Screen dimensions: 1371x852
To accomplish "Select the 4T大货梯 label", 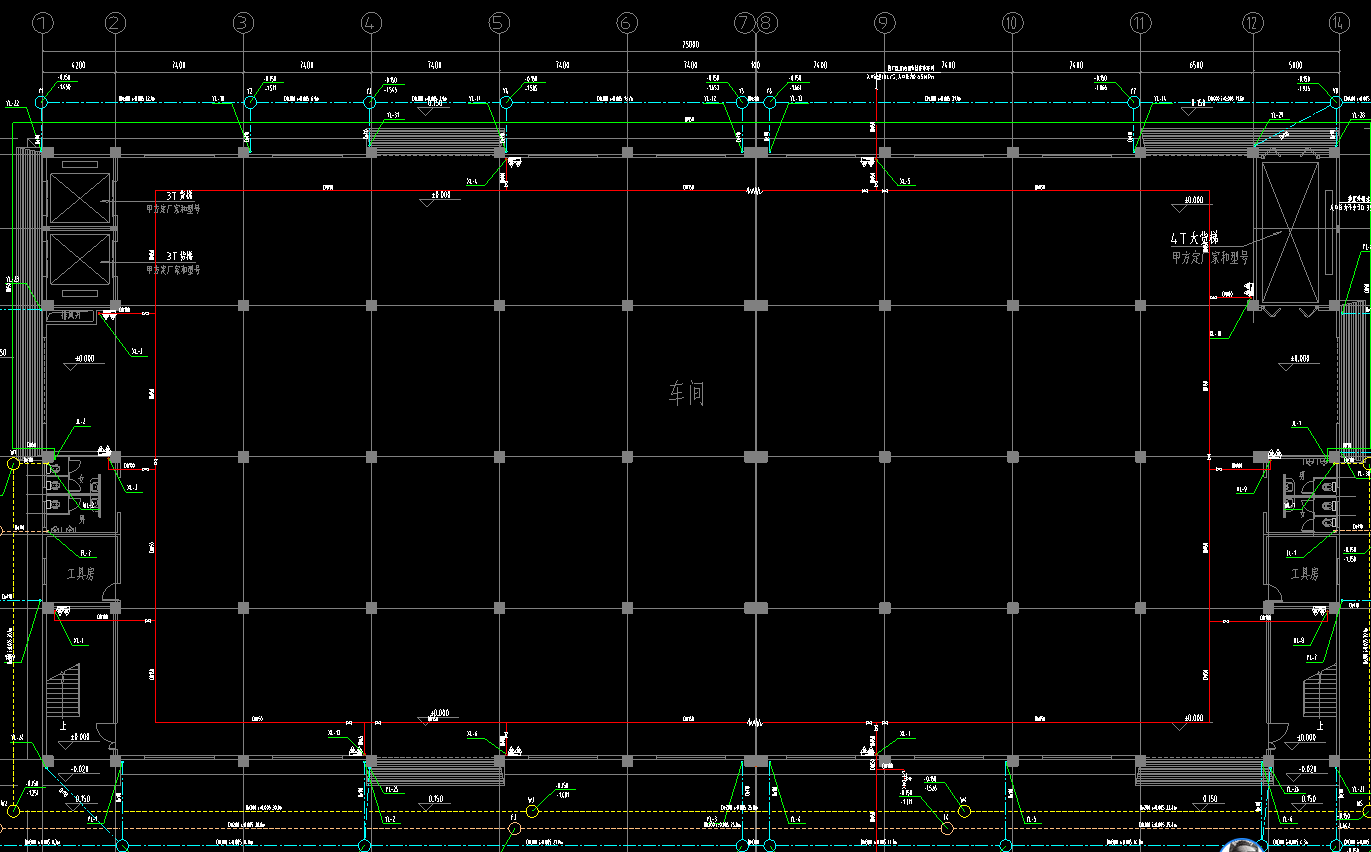I will (1194, 239).
